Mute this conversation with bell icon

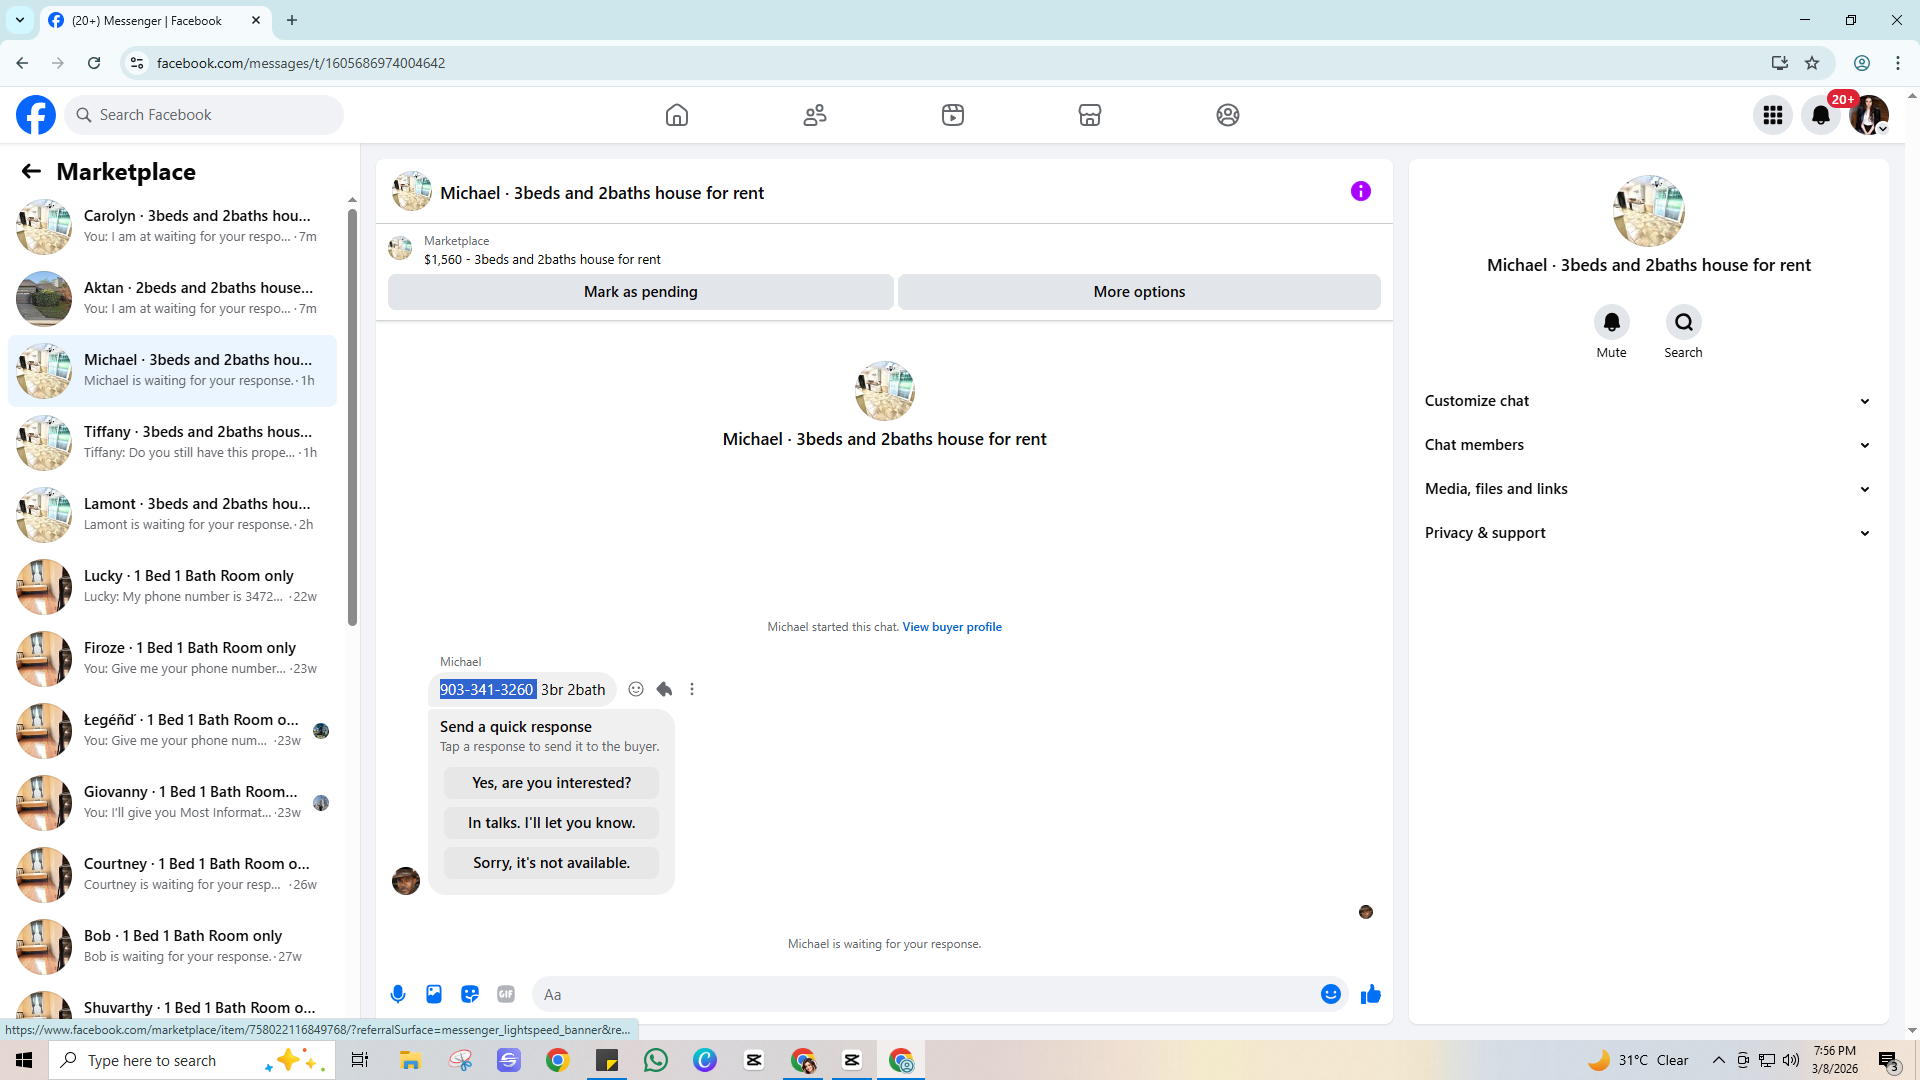coord(1611,322)
